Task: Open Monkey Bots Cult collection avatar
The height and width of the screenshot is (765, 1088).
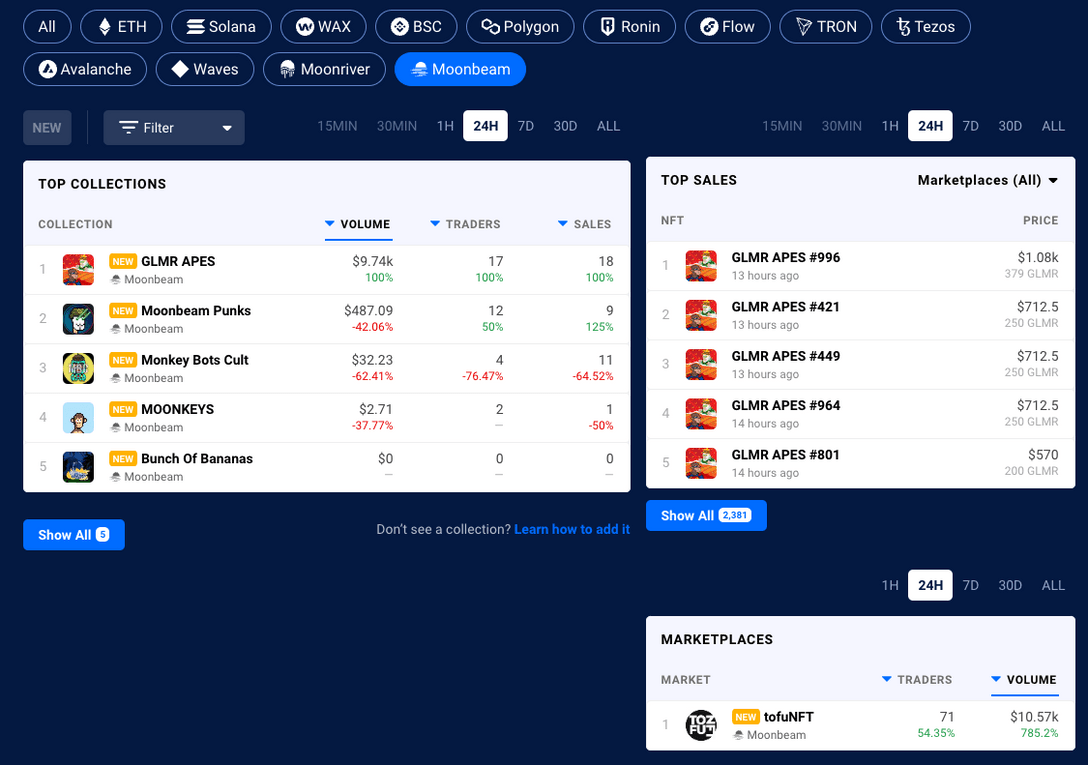Action: coord(78,368)
